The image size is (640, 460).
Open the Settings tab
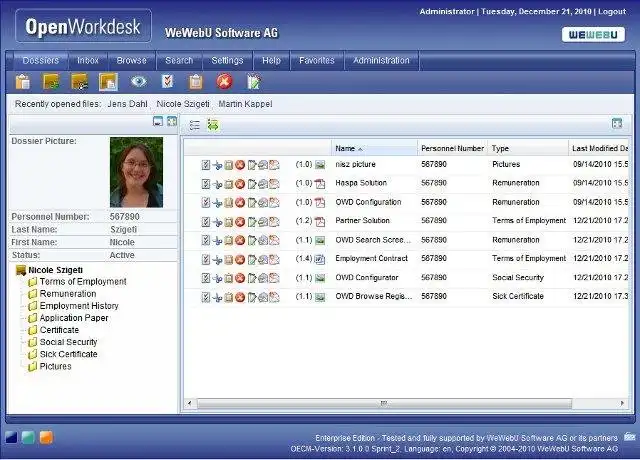[227, 60]
